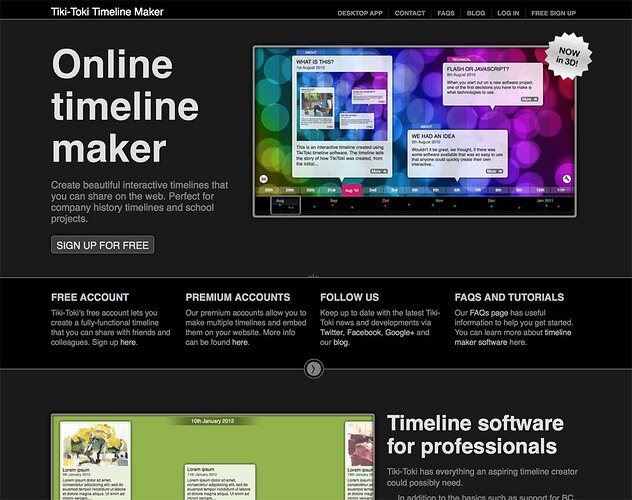This screenshot has height=500, width=632.
Task: Click the 3D view icon in the hero timeline
Action: tap(263, 178)
